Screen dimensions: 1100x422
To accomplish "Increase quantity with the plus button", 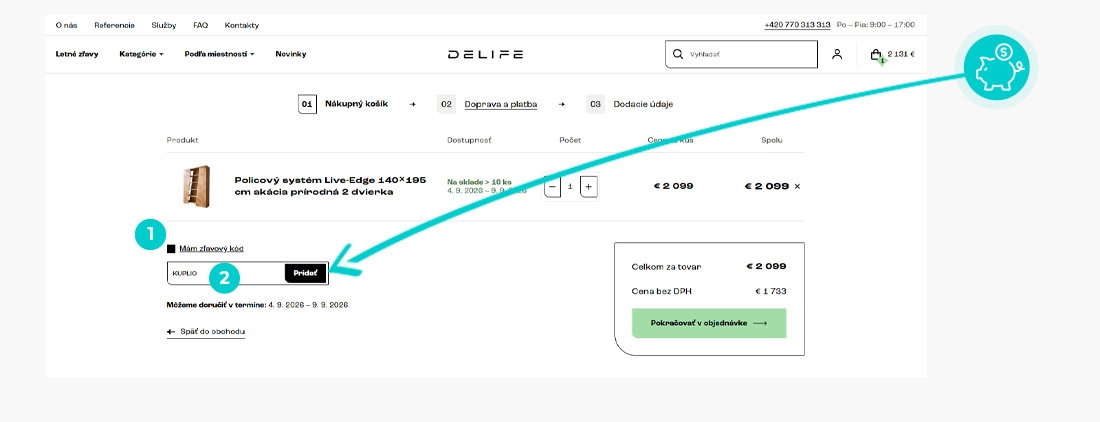I will tap(589, 187).
